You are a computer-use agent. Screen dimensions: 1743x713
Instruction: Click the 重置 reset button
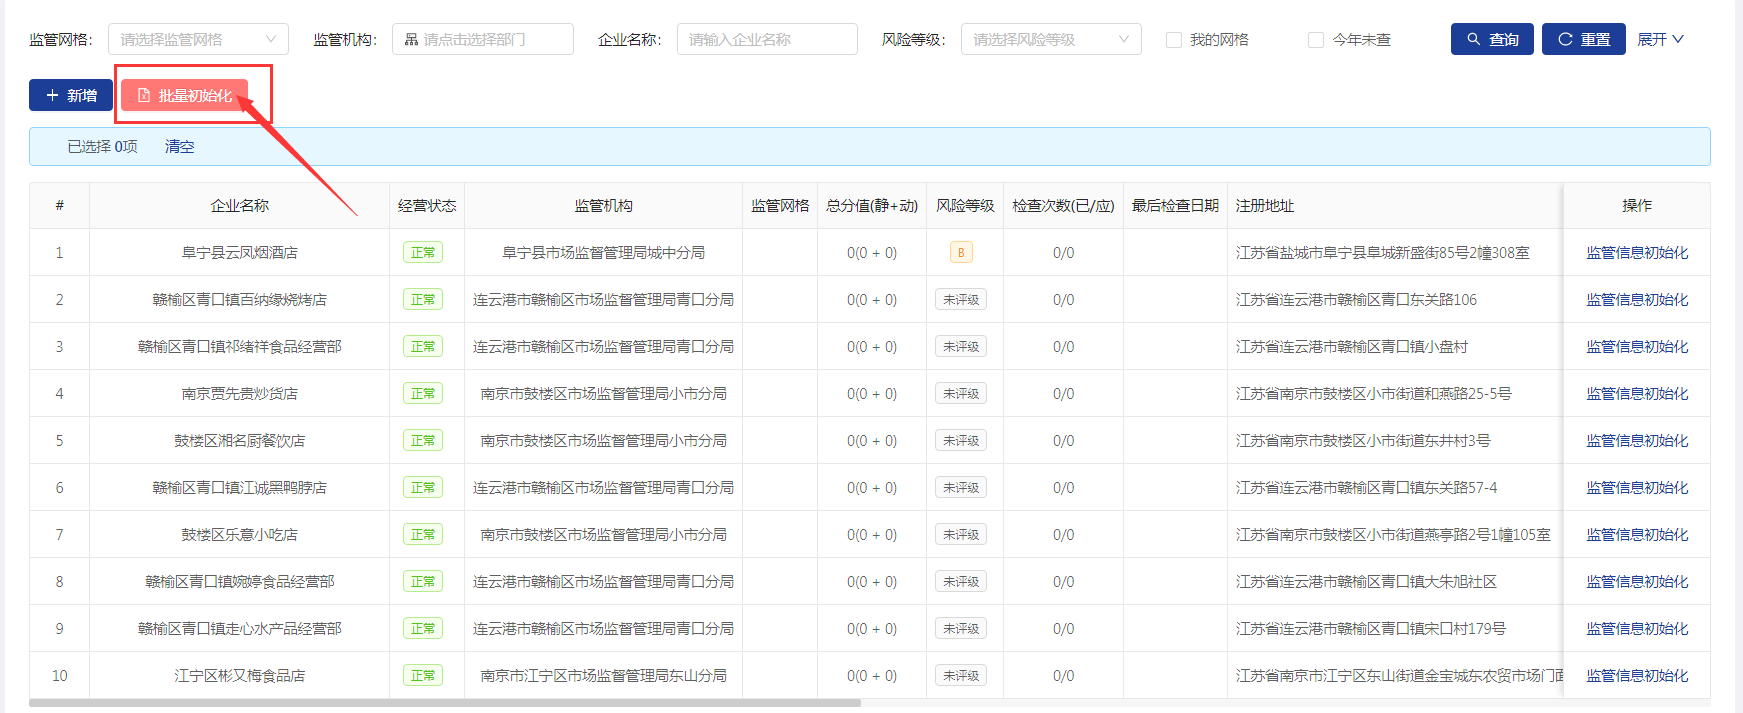1583,39
